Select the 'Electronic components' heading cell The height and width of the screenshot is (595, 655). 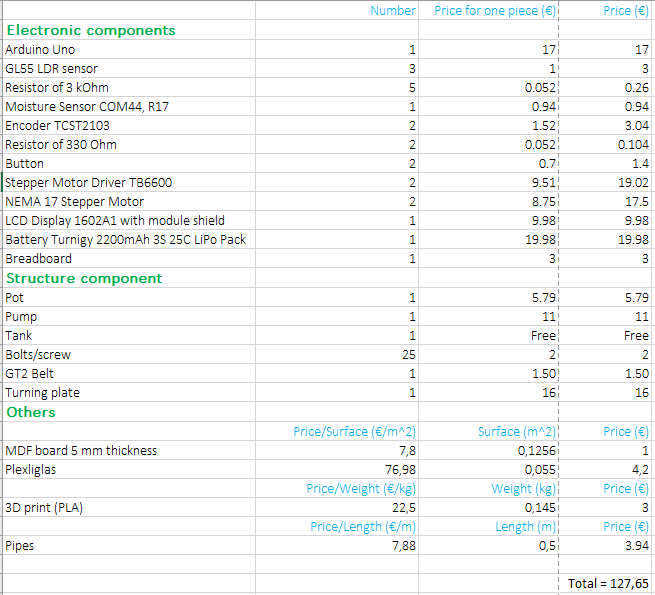pyautogui.click(x=129, y=30)
